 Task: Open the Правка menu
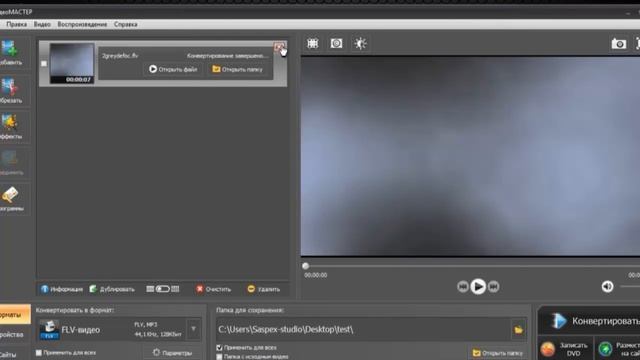click(17, 24)
